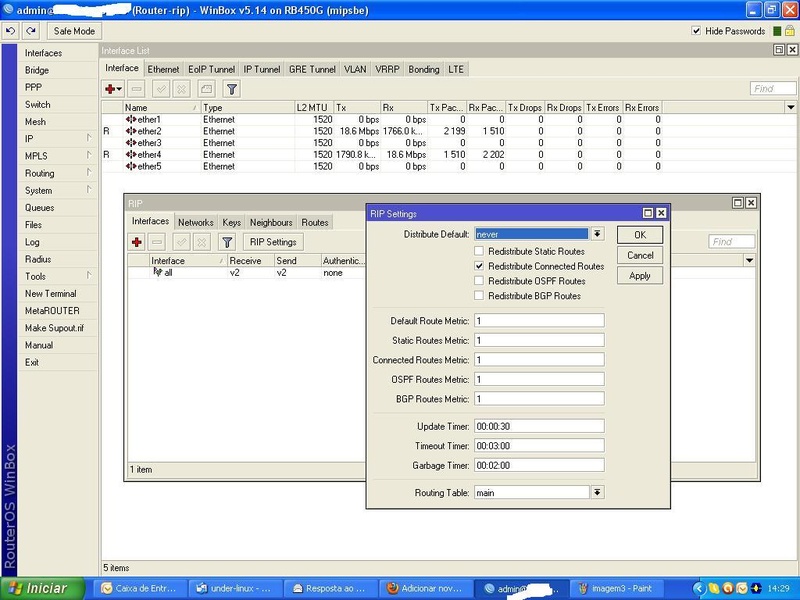Click the ether2 interface icon in the list
800x600 pixels.
pos(131,131)
